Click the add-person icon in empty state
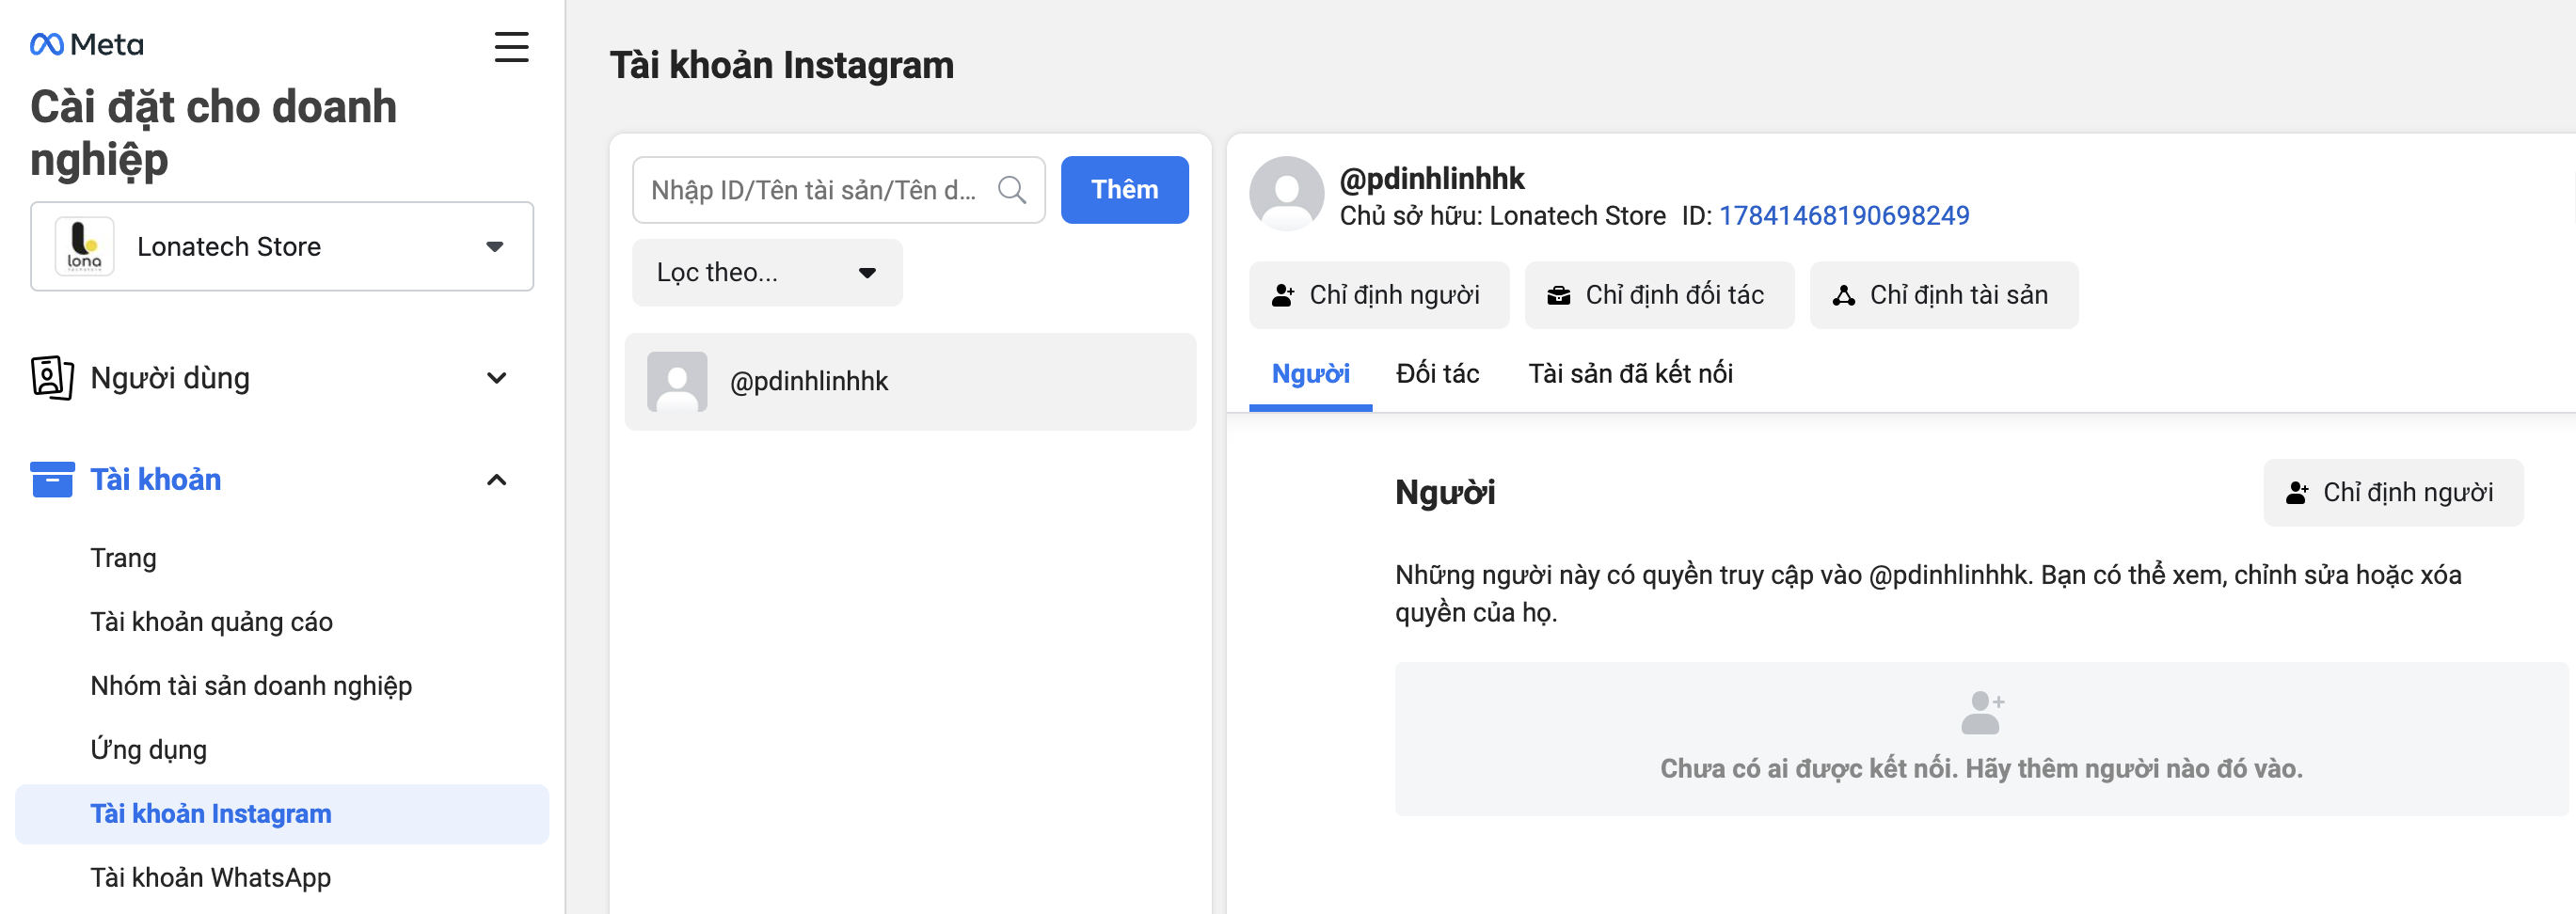The width and height of the screenshot is (2576, 914). [x=1982, y=713]
